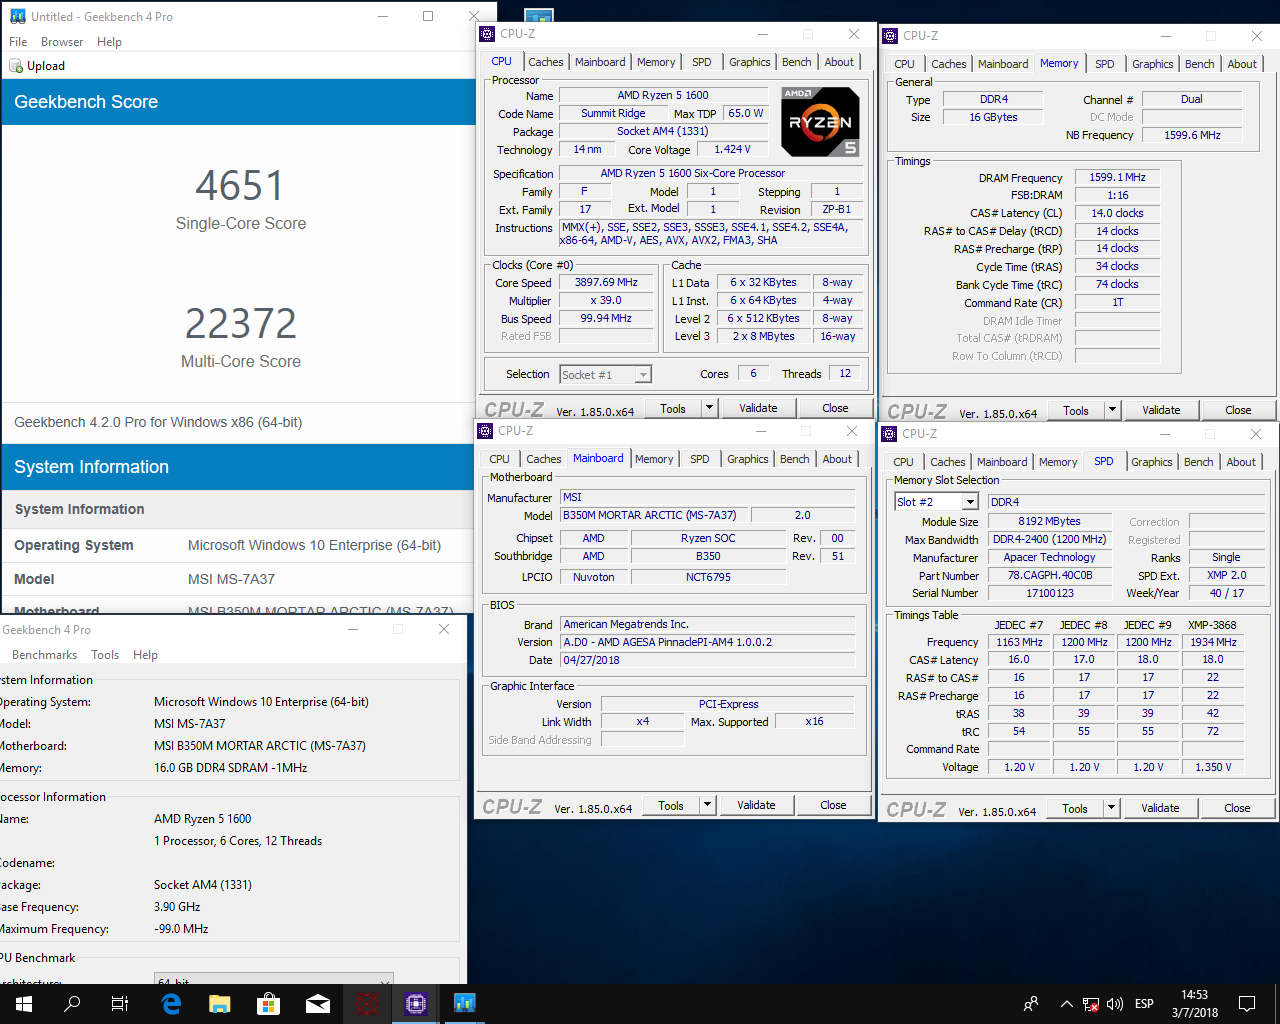Open Help menu in the top Geekbench window
Screen dimensions: 1280x1024
click(x=109, y=42)
